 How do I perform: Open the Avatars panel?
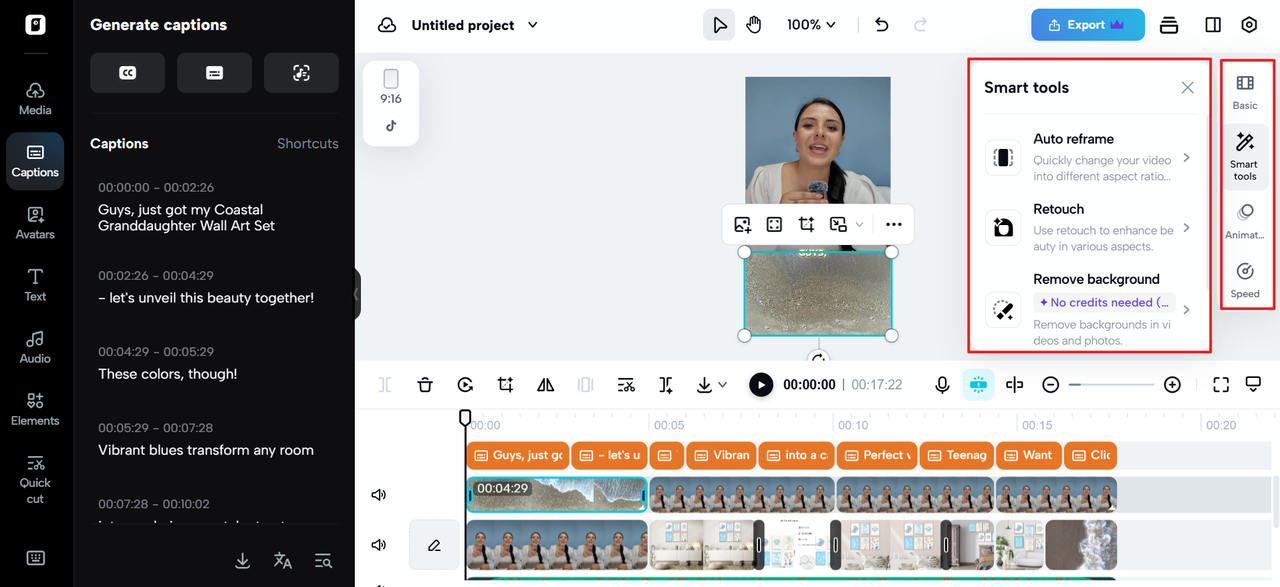35,222
